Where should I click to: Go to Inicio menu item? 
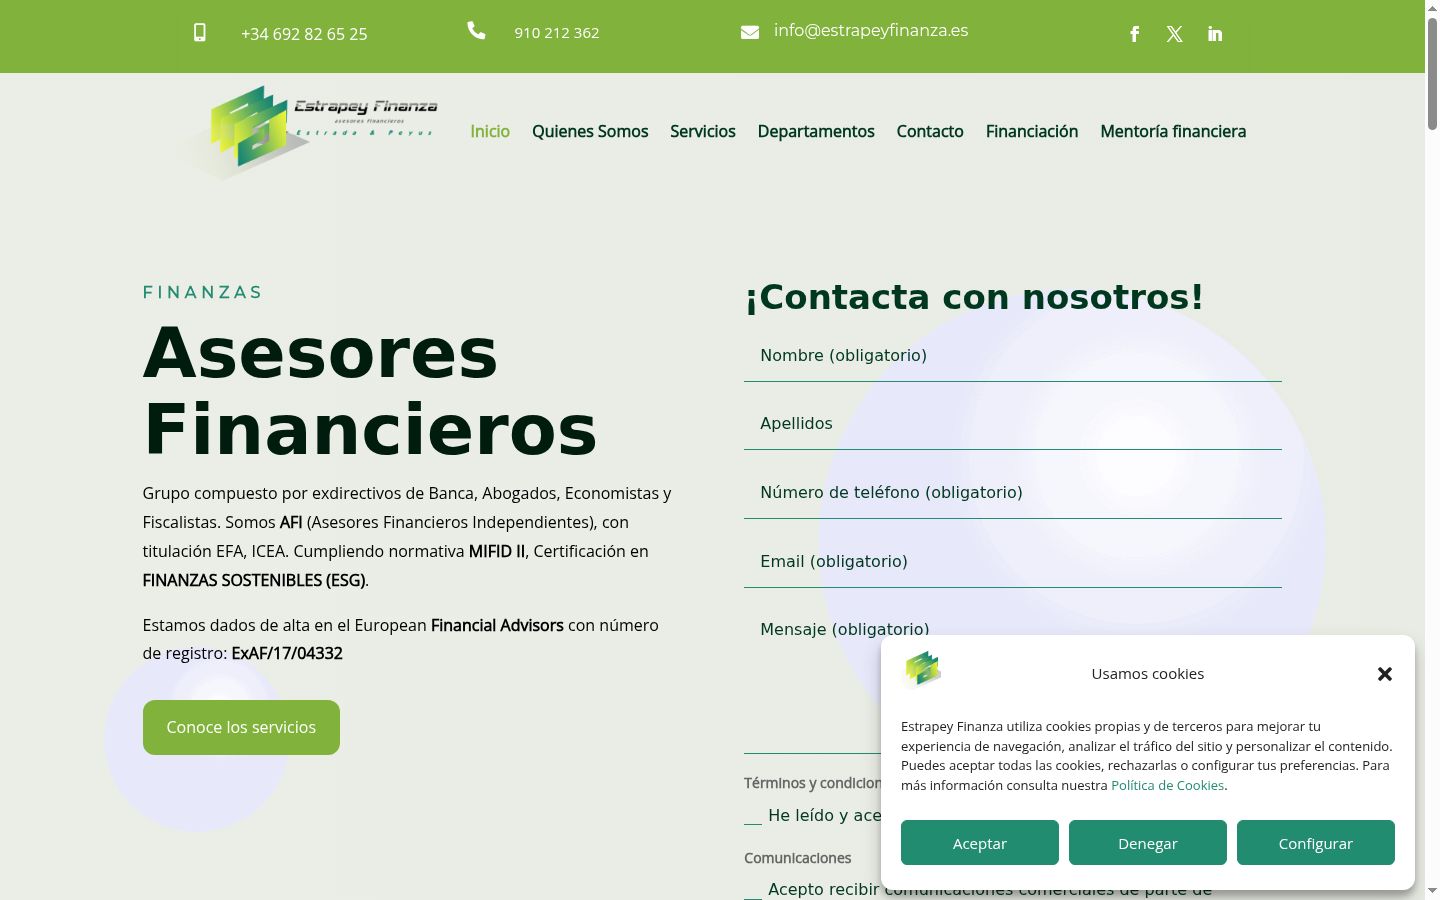coord(490,131)
